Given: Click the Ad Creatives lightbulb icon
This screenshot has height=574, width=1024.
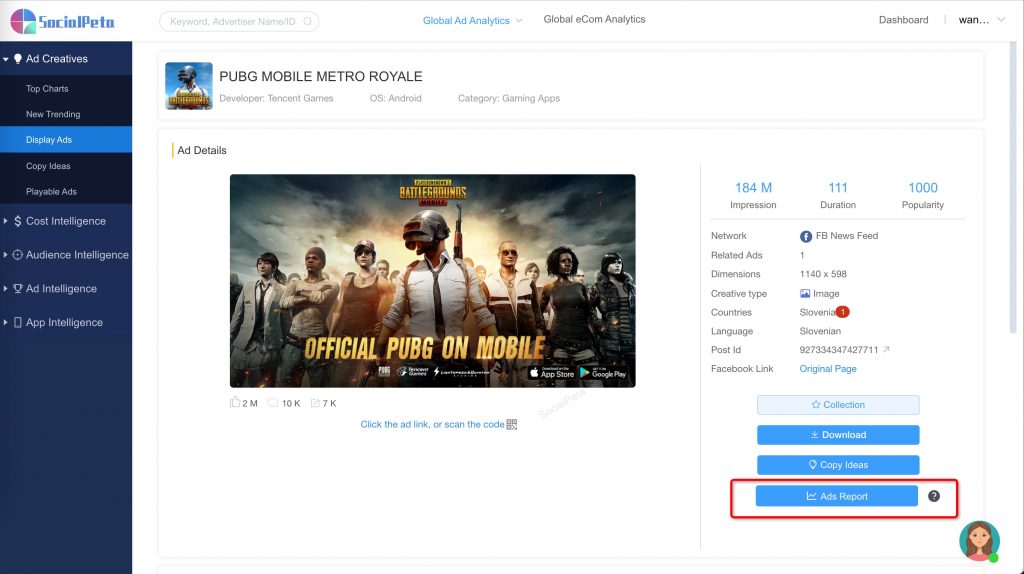Looking at the screenshot, I should [x=18, y=59].
